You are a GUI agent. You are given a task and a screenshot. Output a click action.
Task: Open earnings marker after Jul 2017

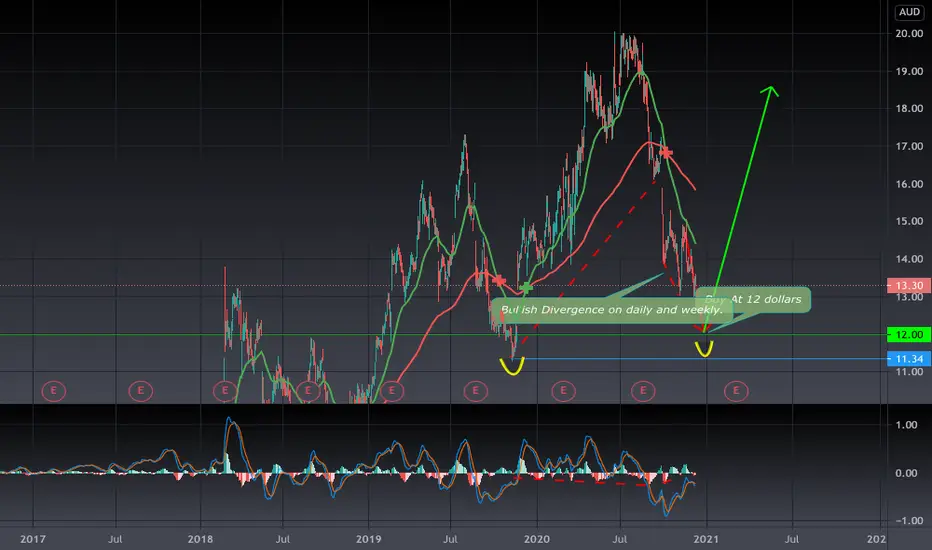[141, 391]
